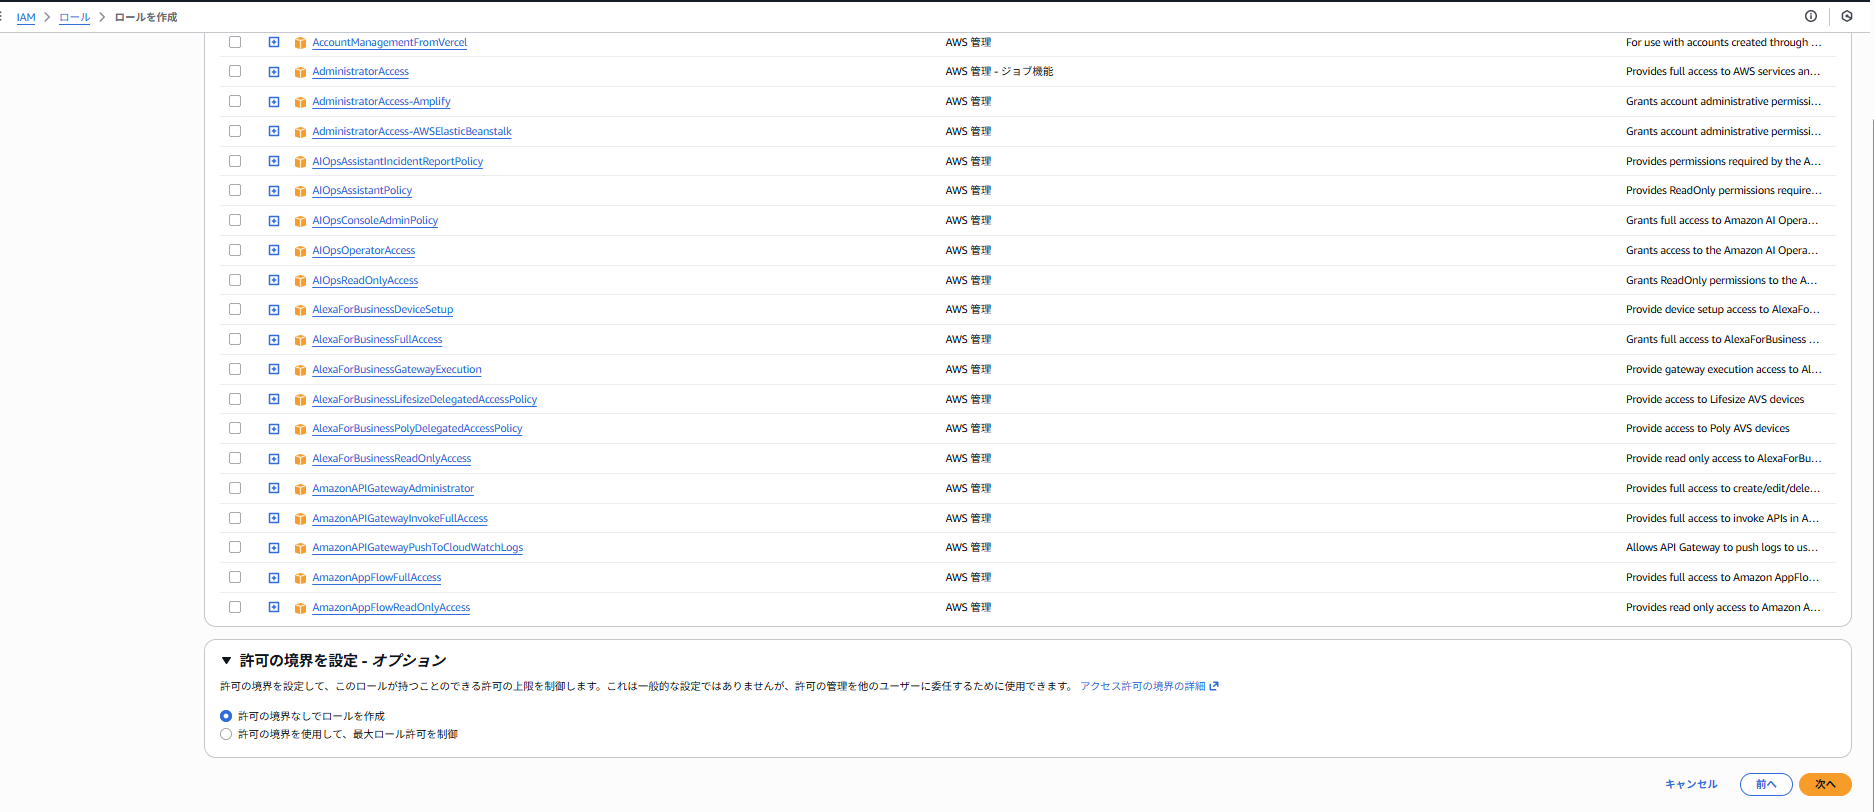The width and height of the screenshot is (1874, 812).
Task: Click the external link icon after アクセス許可の境界の詳細
Action: pos(1214,686)
